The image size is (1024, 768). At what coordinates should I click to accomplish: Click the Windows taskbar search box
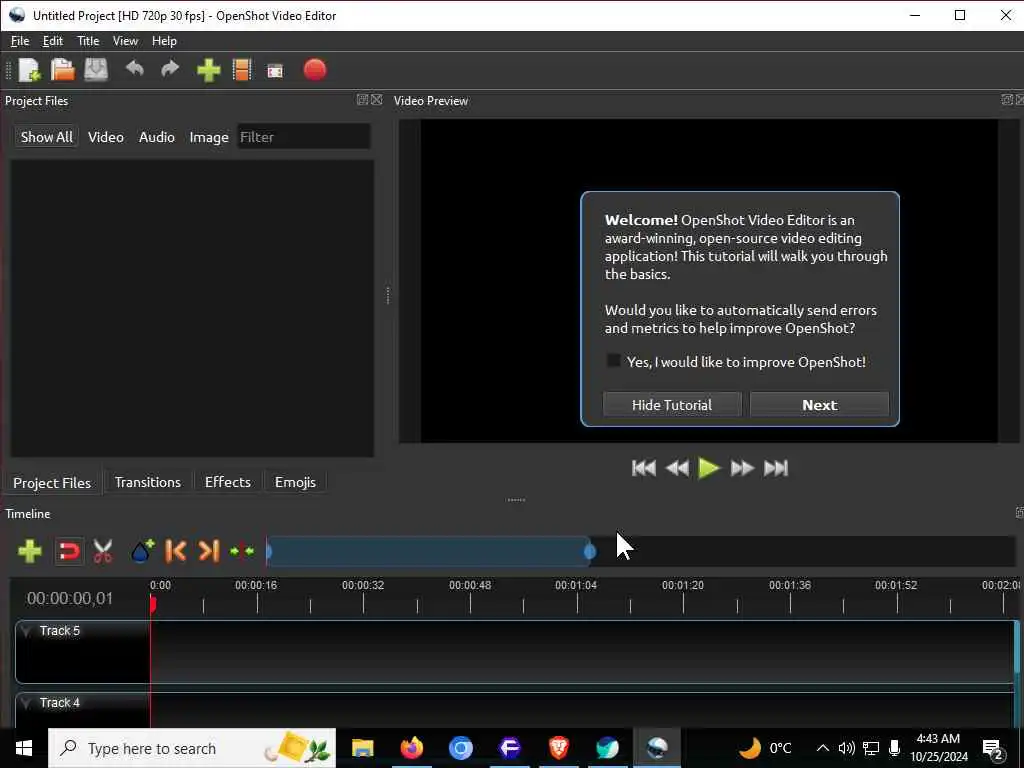click(192, 748)
